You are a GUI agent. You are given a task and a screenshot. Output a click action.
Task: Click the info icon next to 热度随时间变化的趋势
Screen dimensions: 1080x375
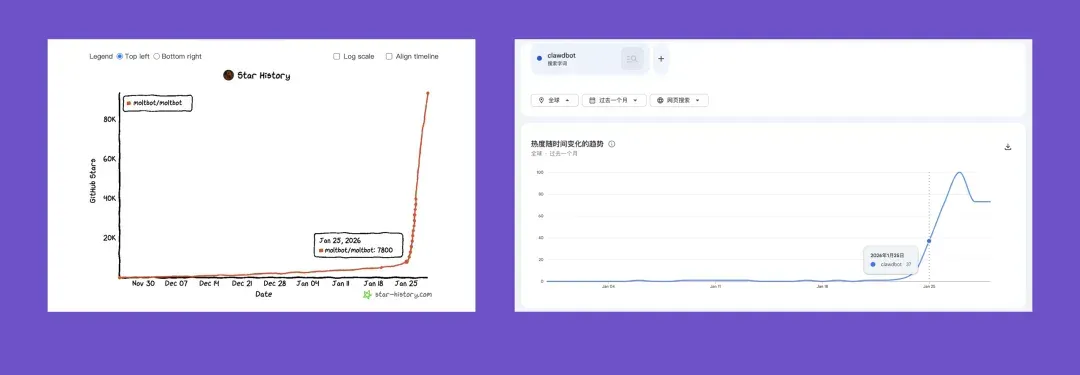pyautogui.click(x=612, y=144)
